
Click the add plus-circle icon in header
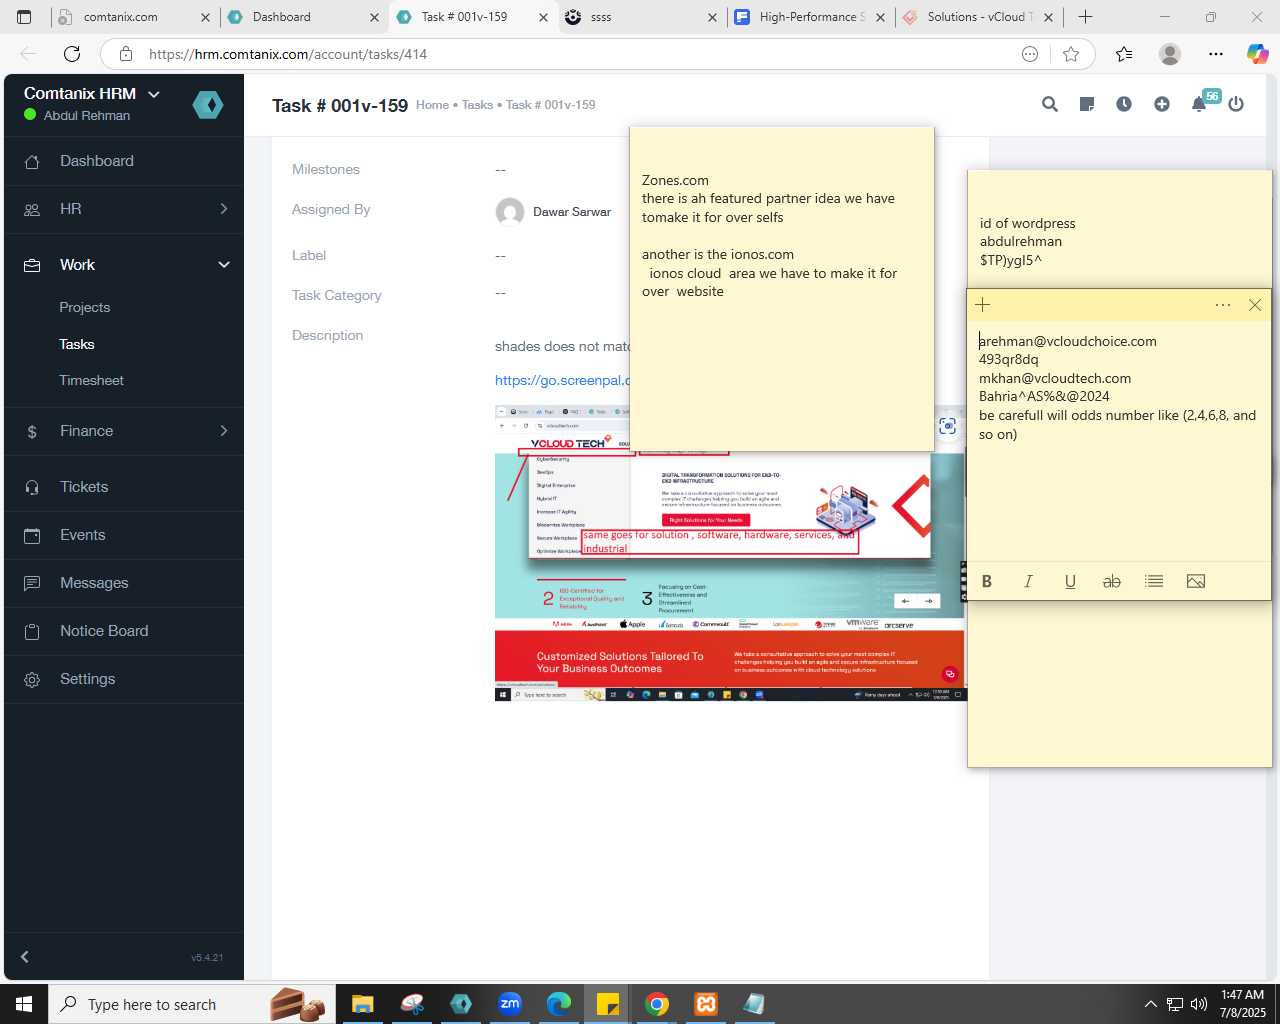click(x=1162, y=104)
